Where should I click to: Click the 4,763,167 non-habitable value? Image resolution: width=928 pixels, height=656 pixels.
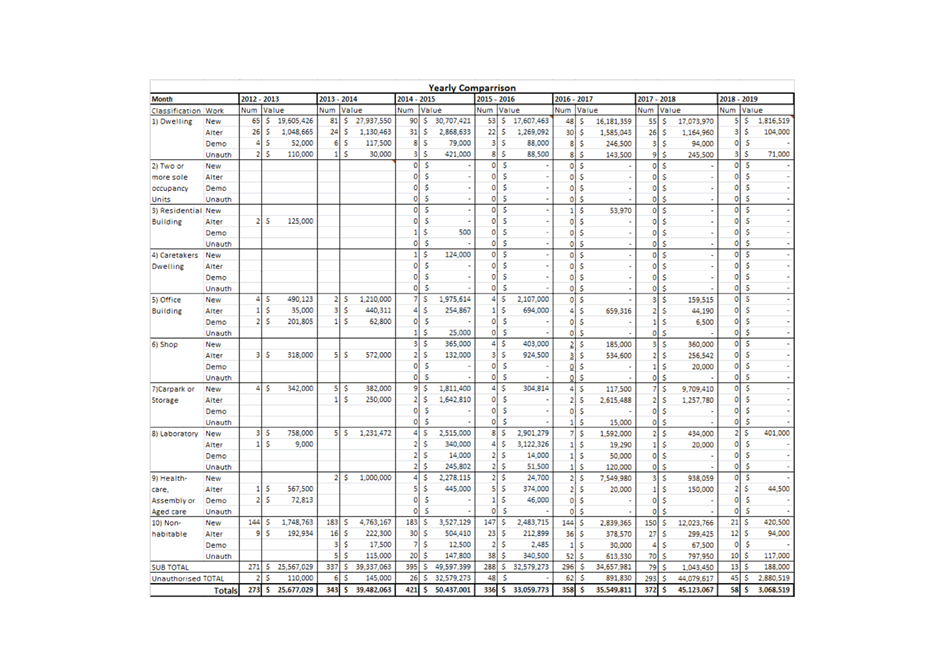tap(375, 523)
